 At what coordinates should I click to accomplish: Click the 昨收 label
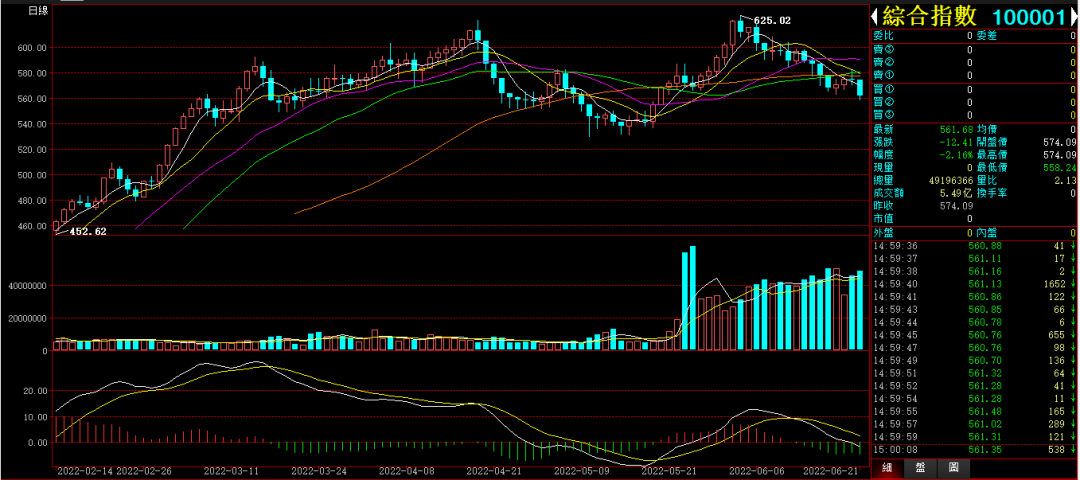click(882, 206)
